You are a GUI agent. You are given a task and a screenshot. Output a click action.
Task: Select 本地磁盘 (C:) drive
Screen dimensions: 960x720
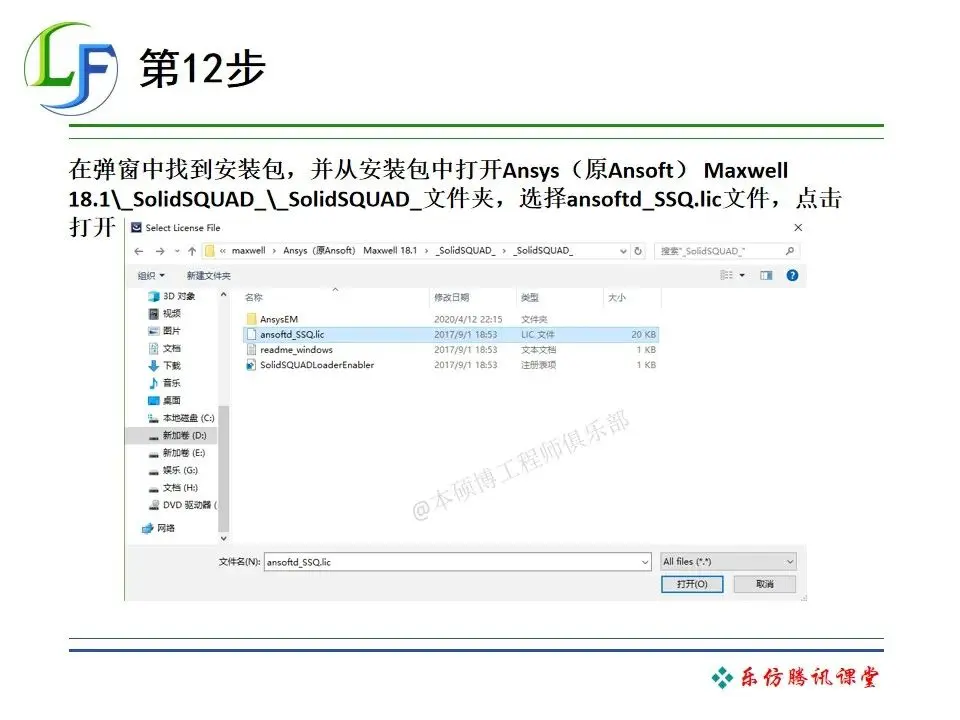pos(181,418)
